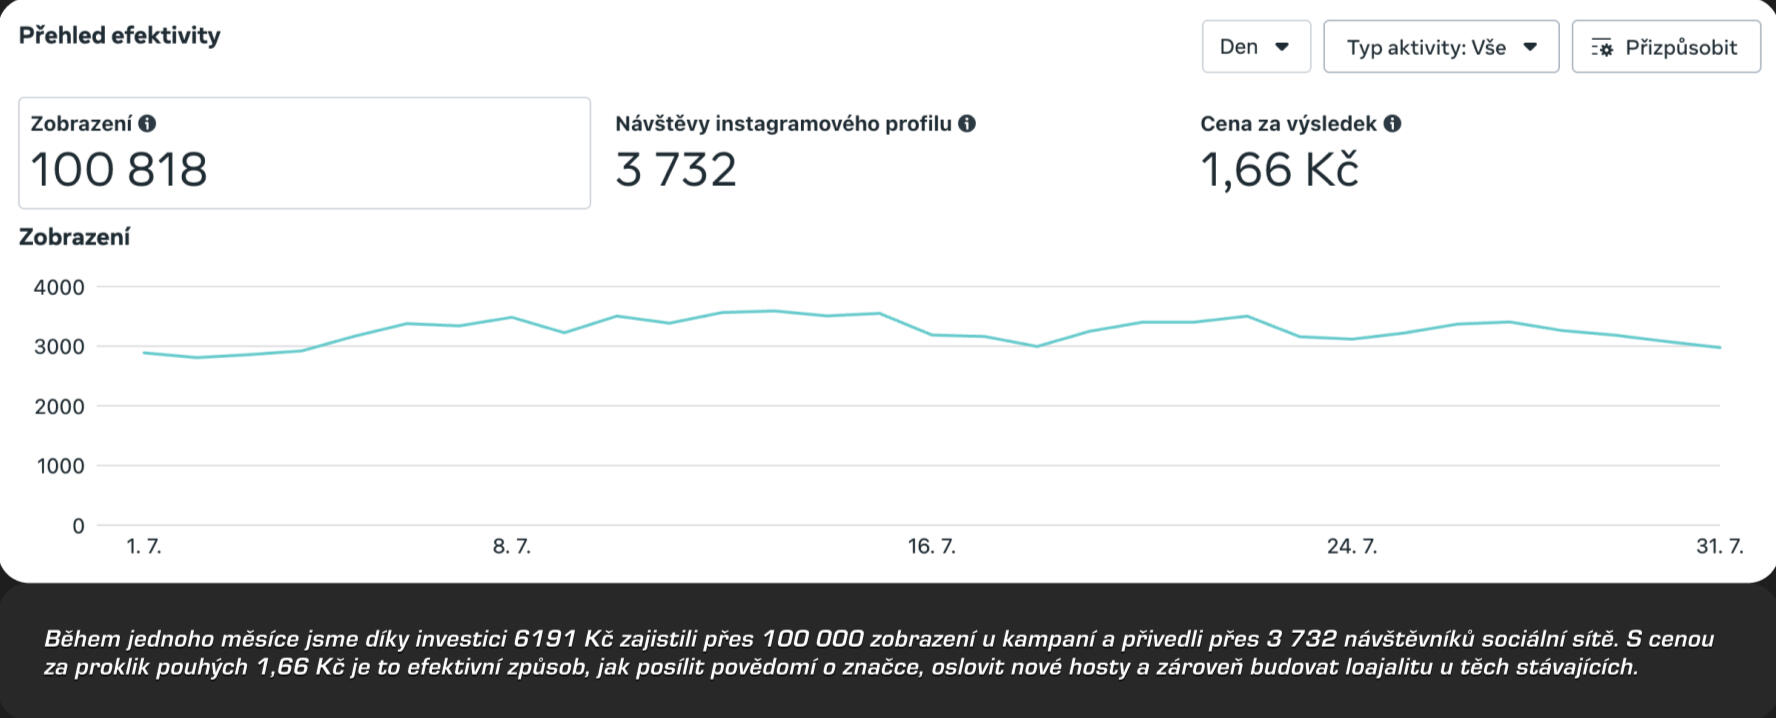Select the Cena za výsledek metric
The image size is (1776, 718).
pos(1288,124)
